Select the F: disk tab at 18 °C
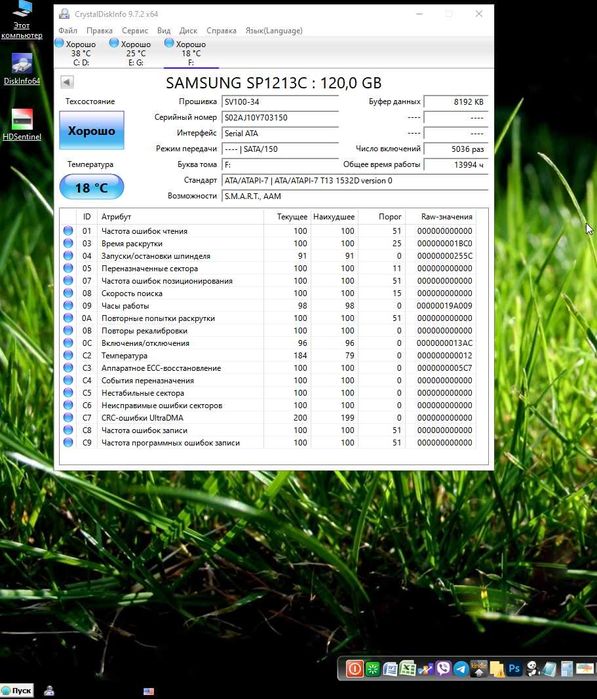 [191, 53]
